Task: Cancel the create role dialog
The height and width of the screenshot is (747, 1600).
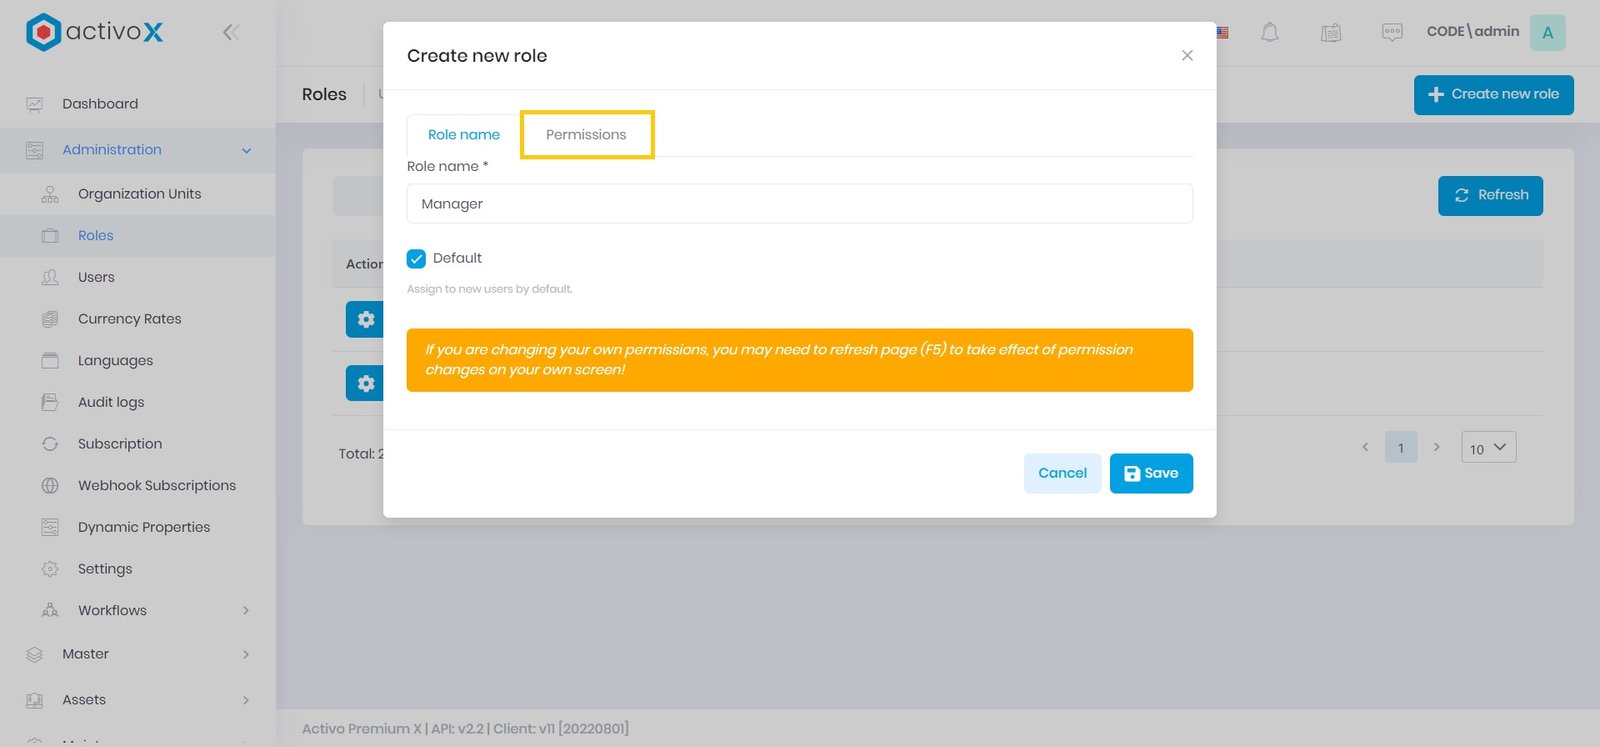Action: pos(1062,473)
